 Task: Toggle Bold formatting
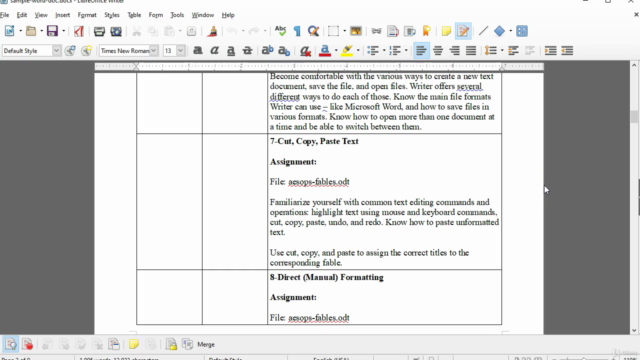point(198,51)
